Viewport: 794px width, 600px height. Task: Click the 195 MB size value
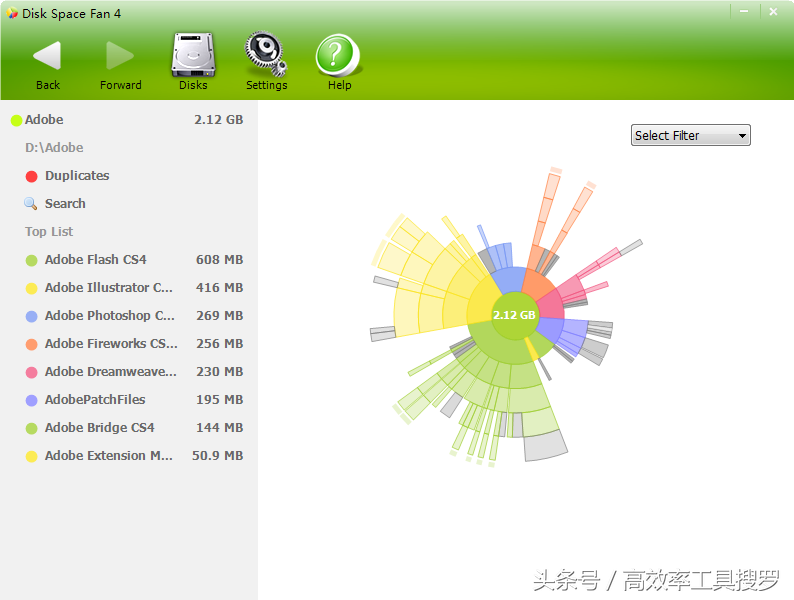(x=219, y=399)
